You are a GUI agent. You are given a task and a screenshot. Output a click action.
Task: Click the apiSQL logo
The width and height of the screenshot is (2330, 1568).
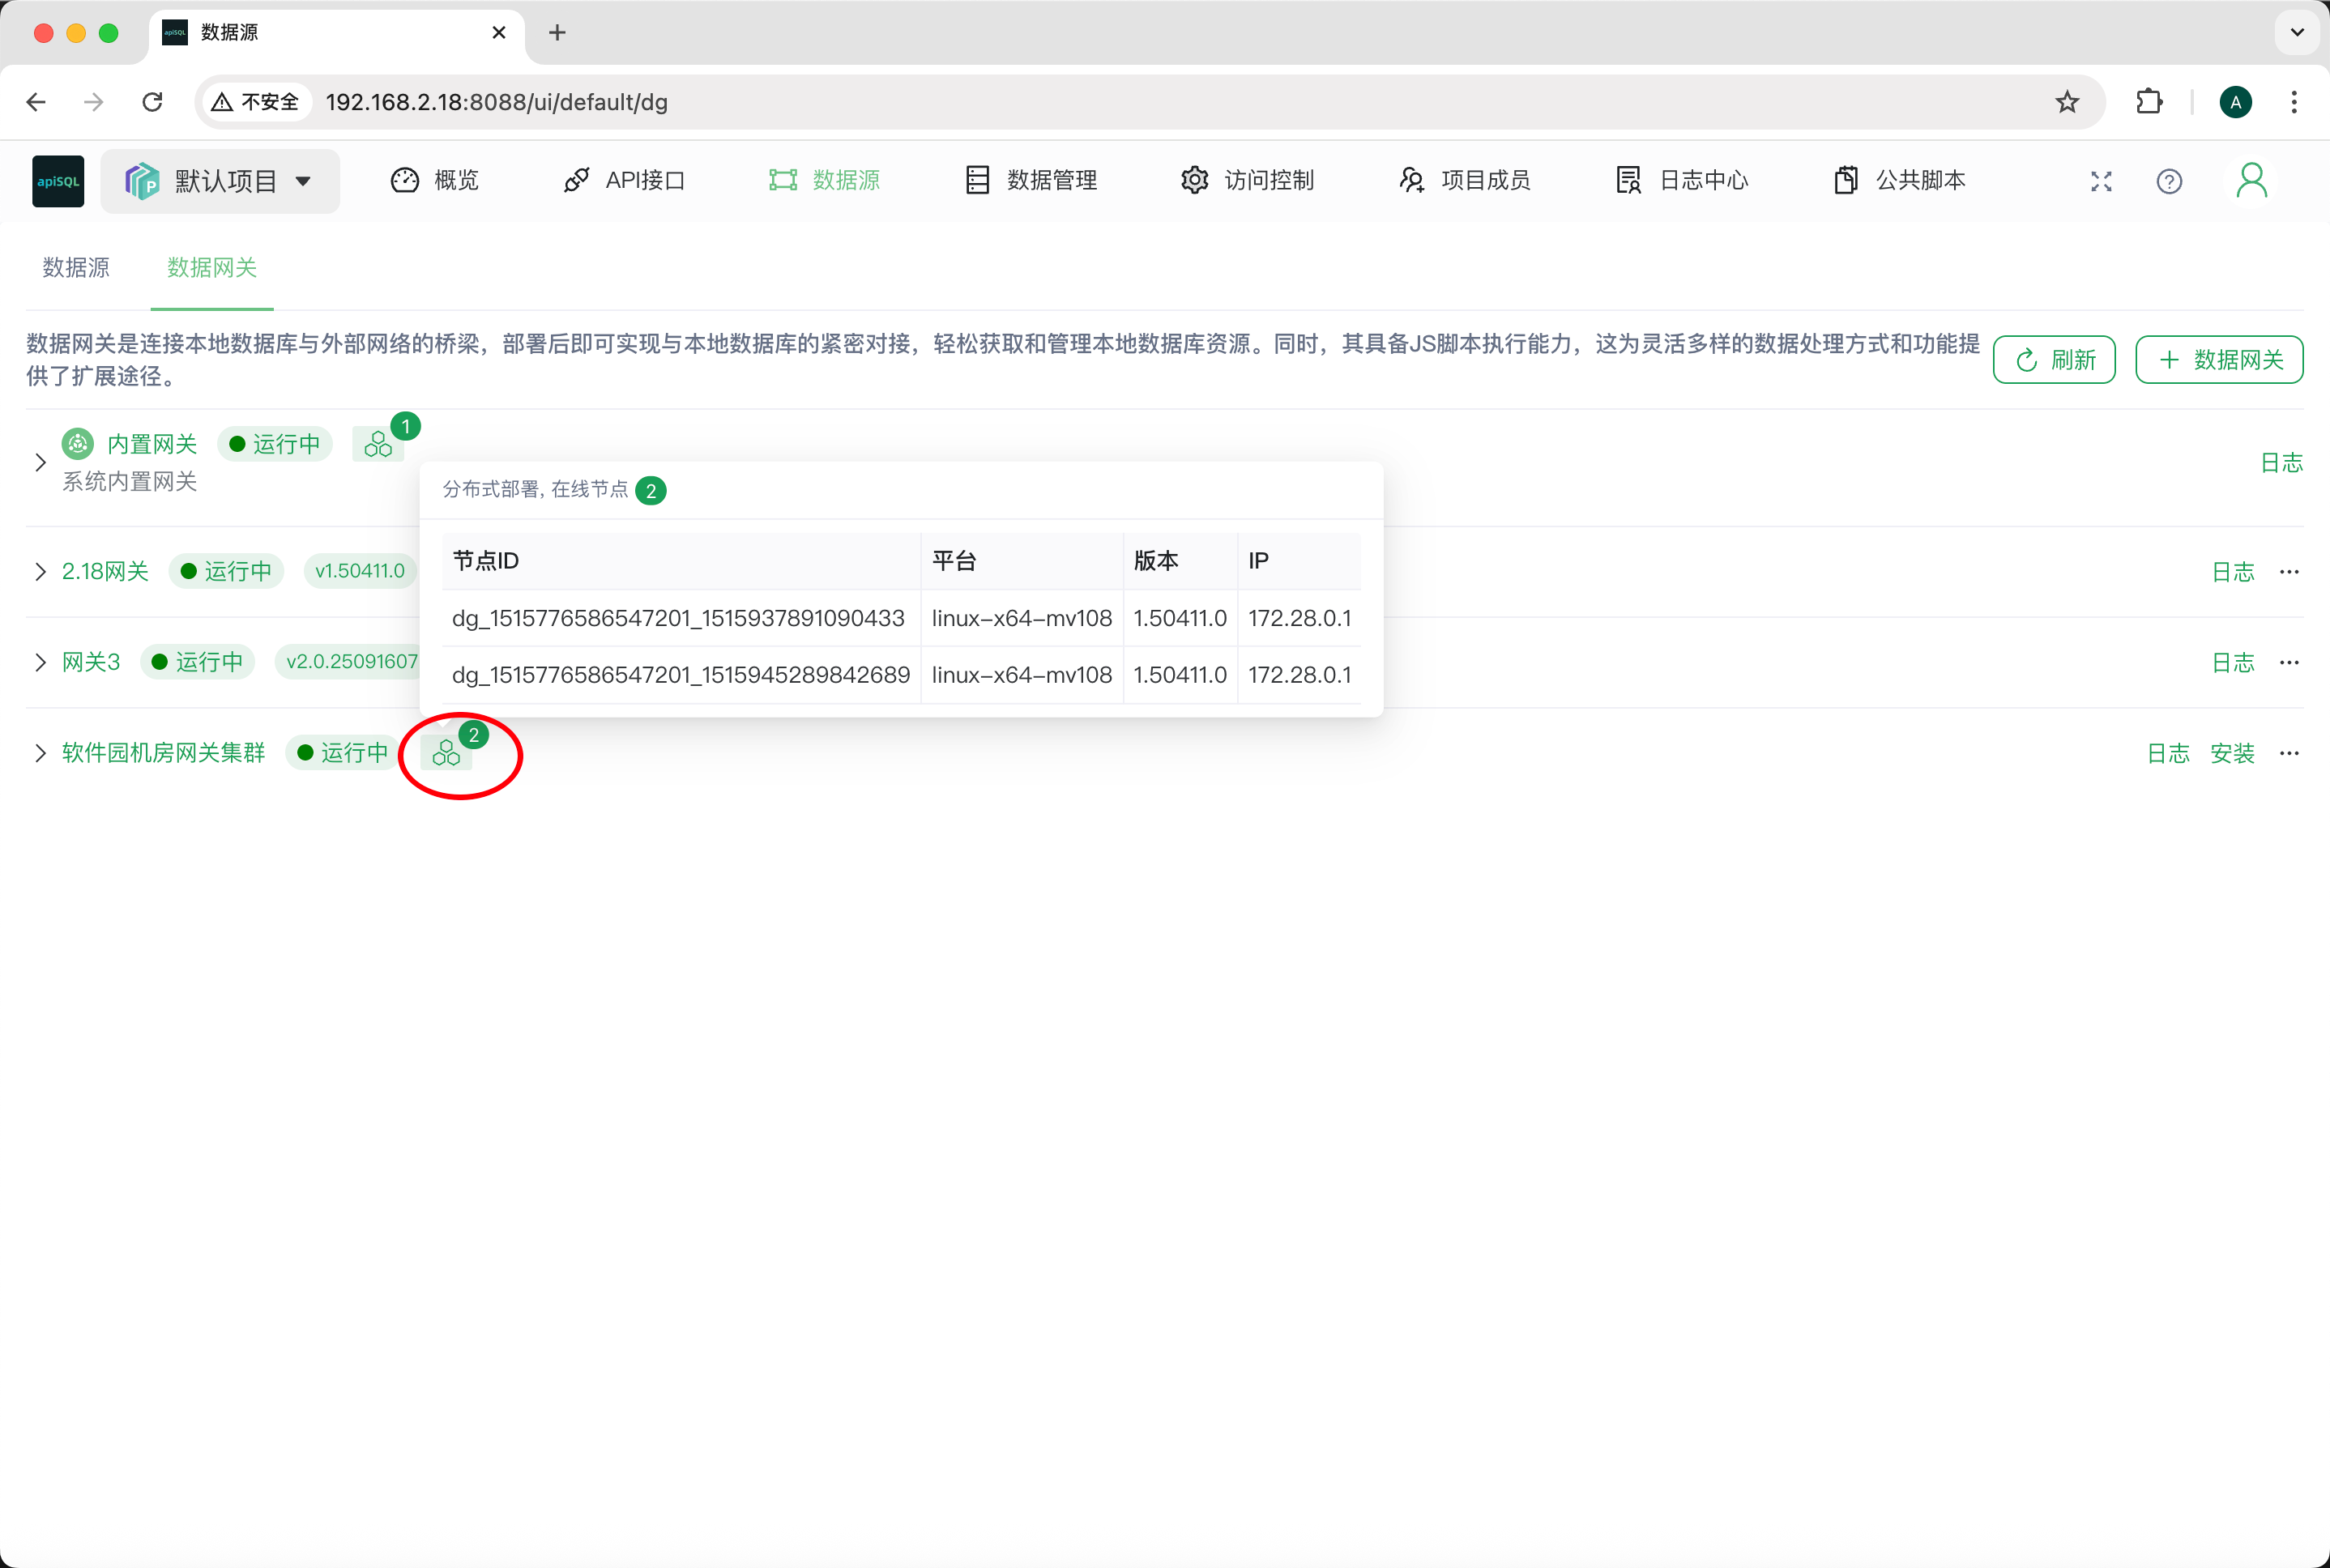[57, 181]
